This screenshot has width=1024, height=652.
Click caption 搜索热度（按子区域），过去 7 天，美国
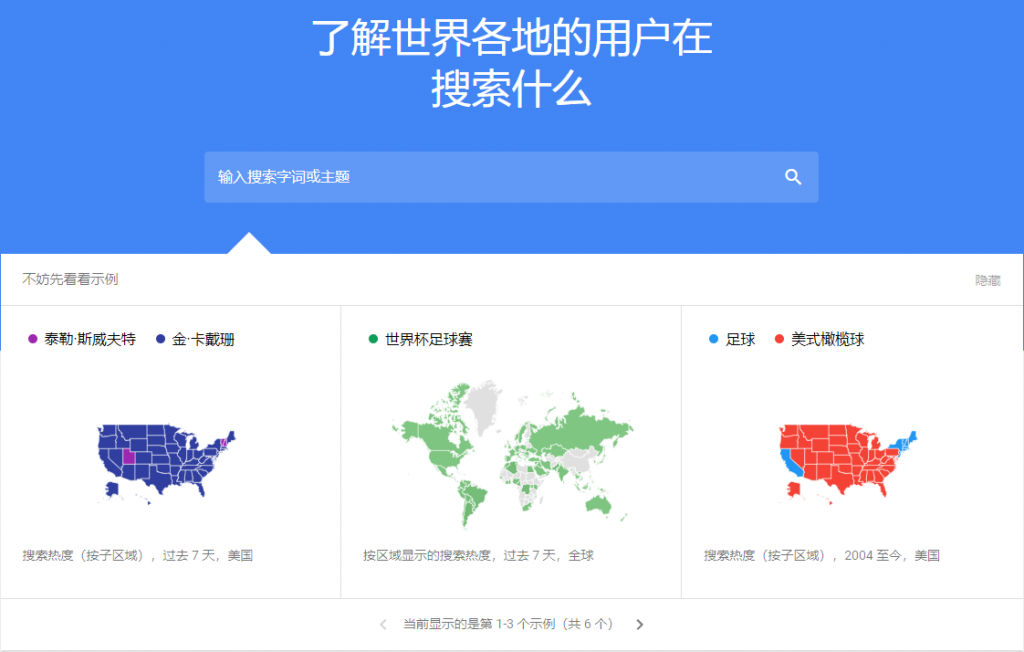[138, 555]
